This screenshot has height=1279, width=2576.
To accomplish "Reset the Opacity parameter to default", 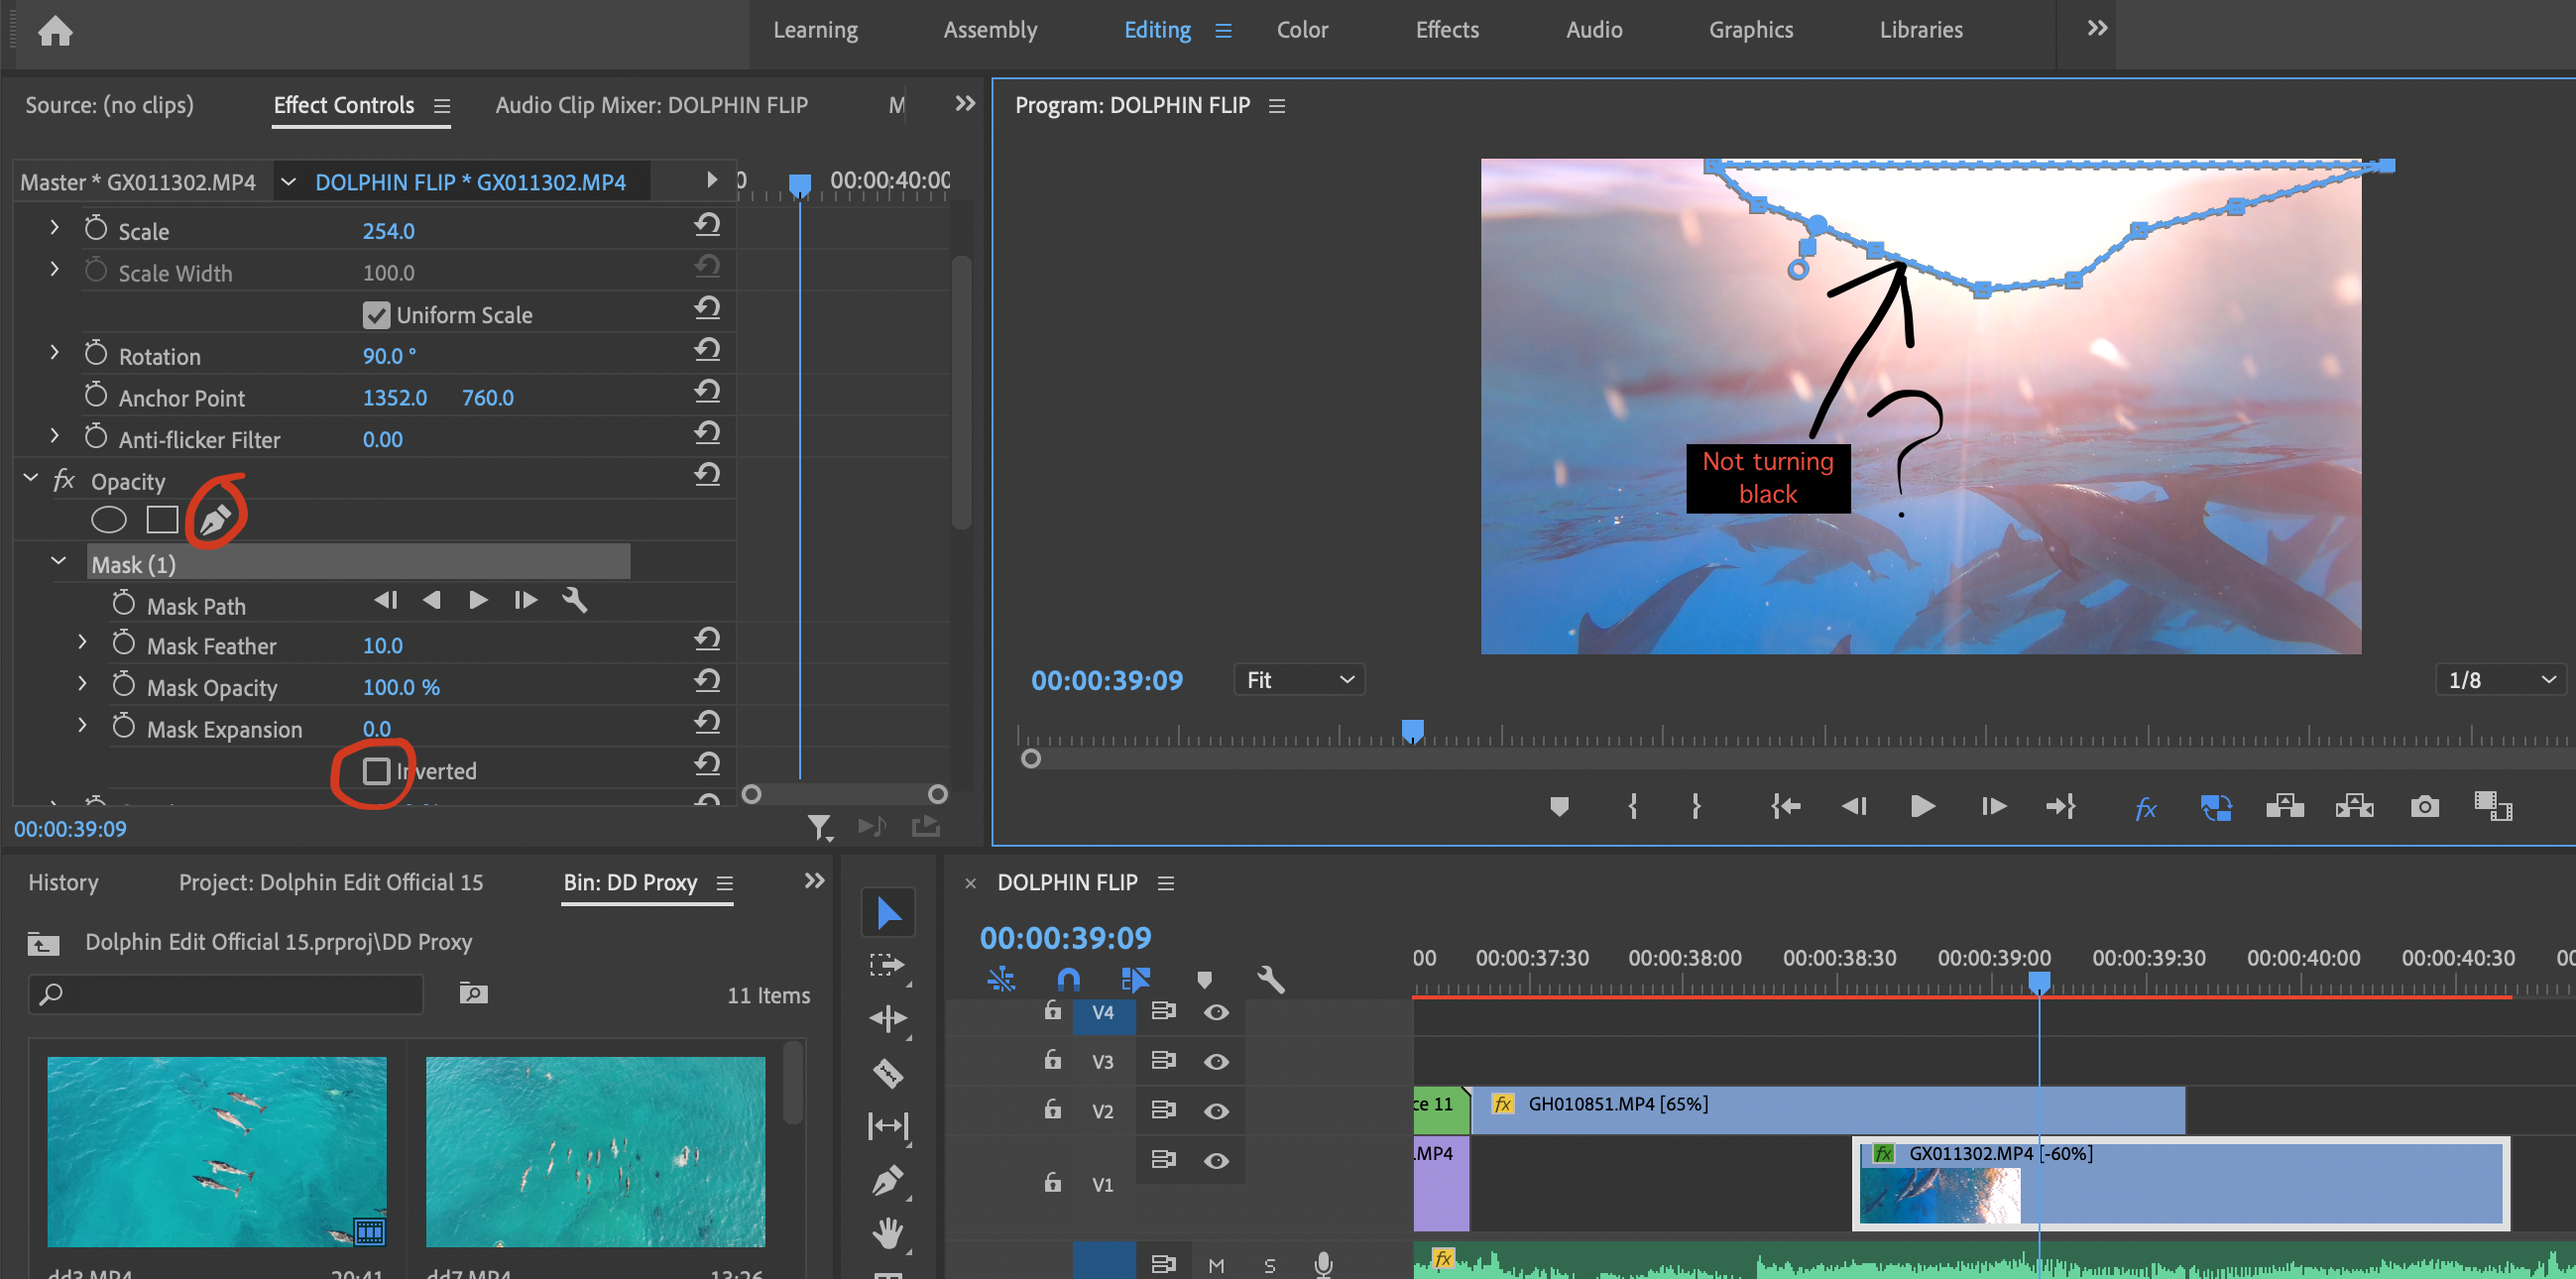I will (708, 475).
